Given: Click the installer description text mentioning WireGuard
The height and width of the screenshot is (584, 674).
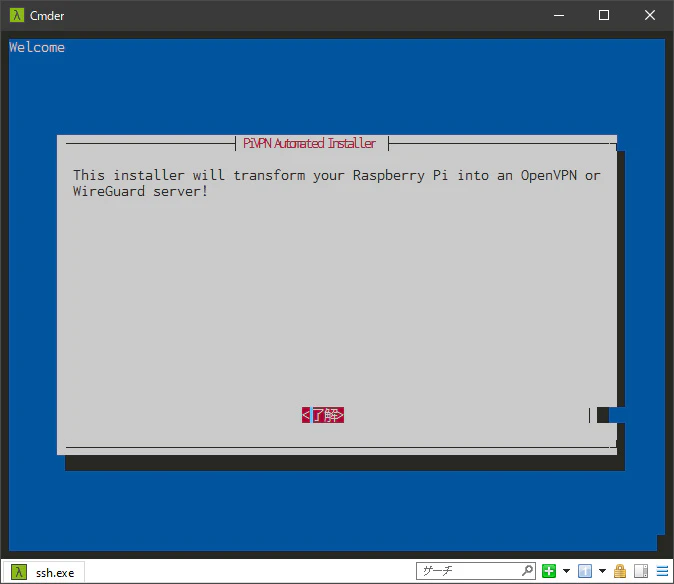Looking at the screenshot, I should click(336, 183).
